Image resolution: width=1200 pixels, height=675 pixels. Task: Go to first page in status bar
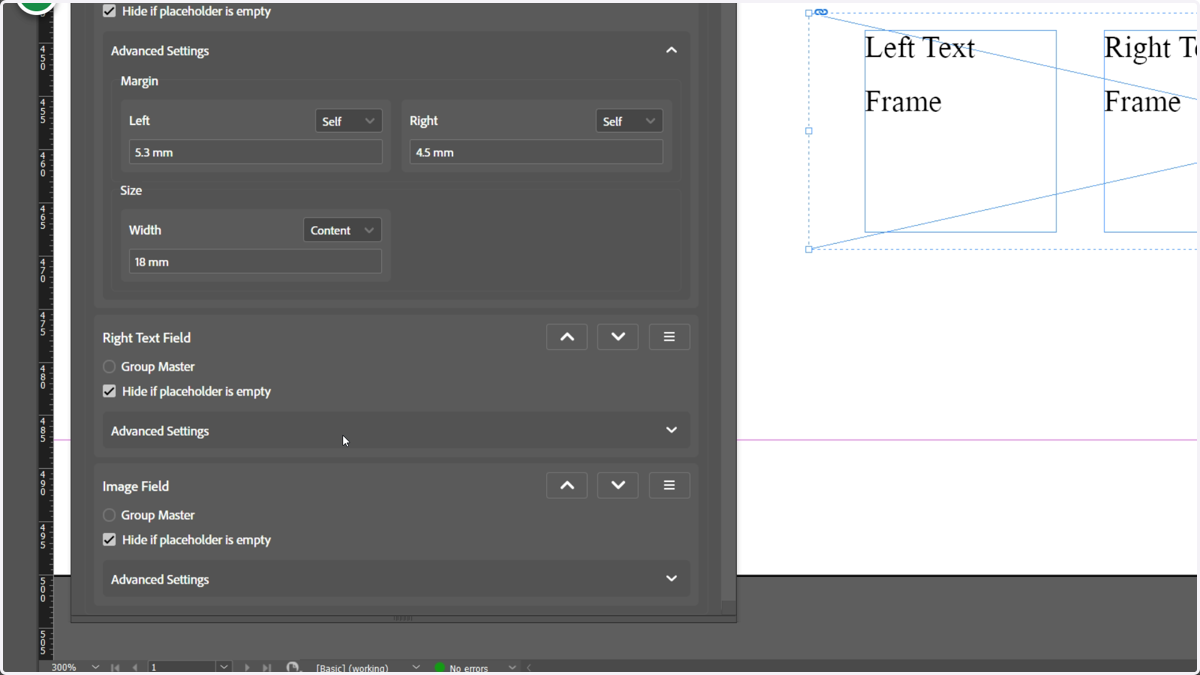116,667
